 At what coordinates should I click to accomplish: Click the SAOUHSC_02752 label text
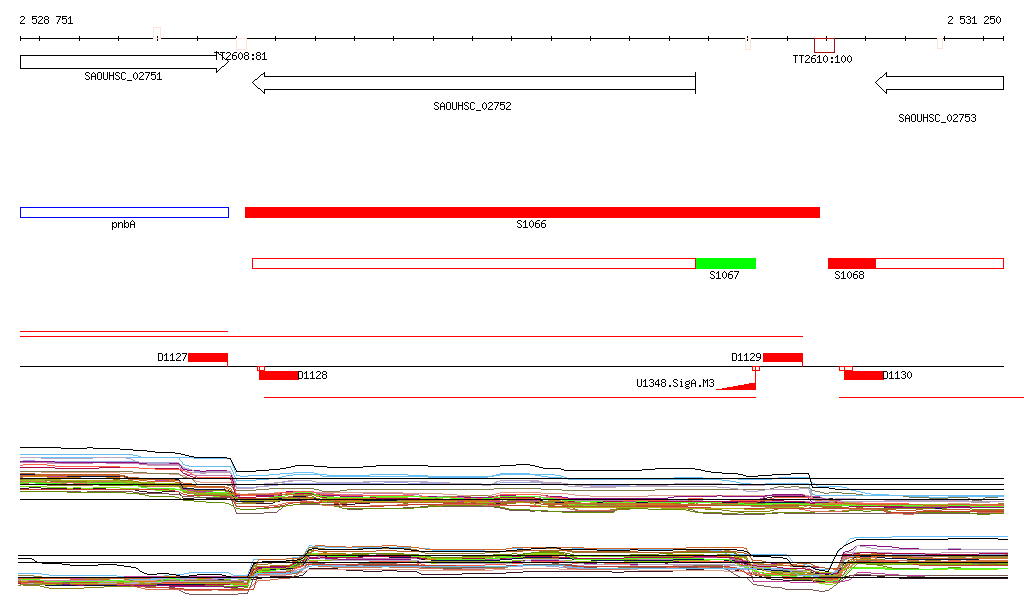coord(472,106)
